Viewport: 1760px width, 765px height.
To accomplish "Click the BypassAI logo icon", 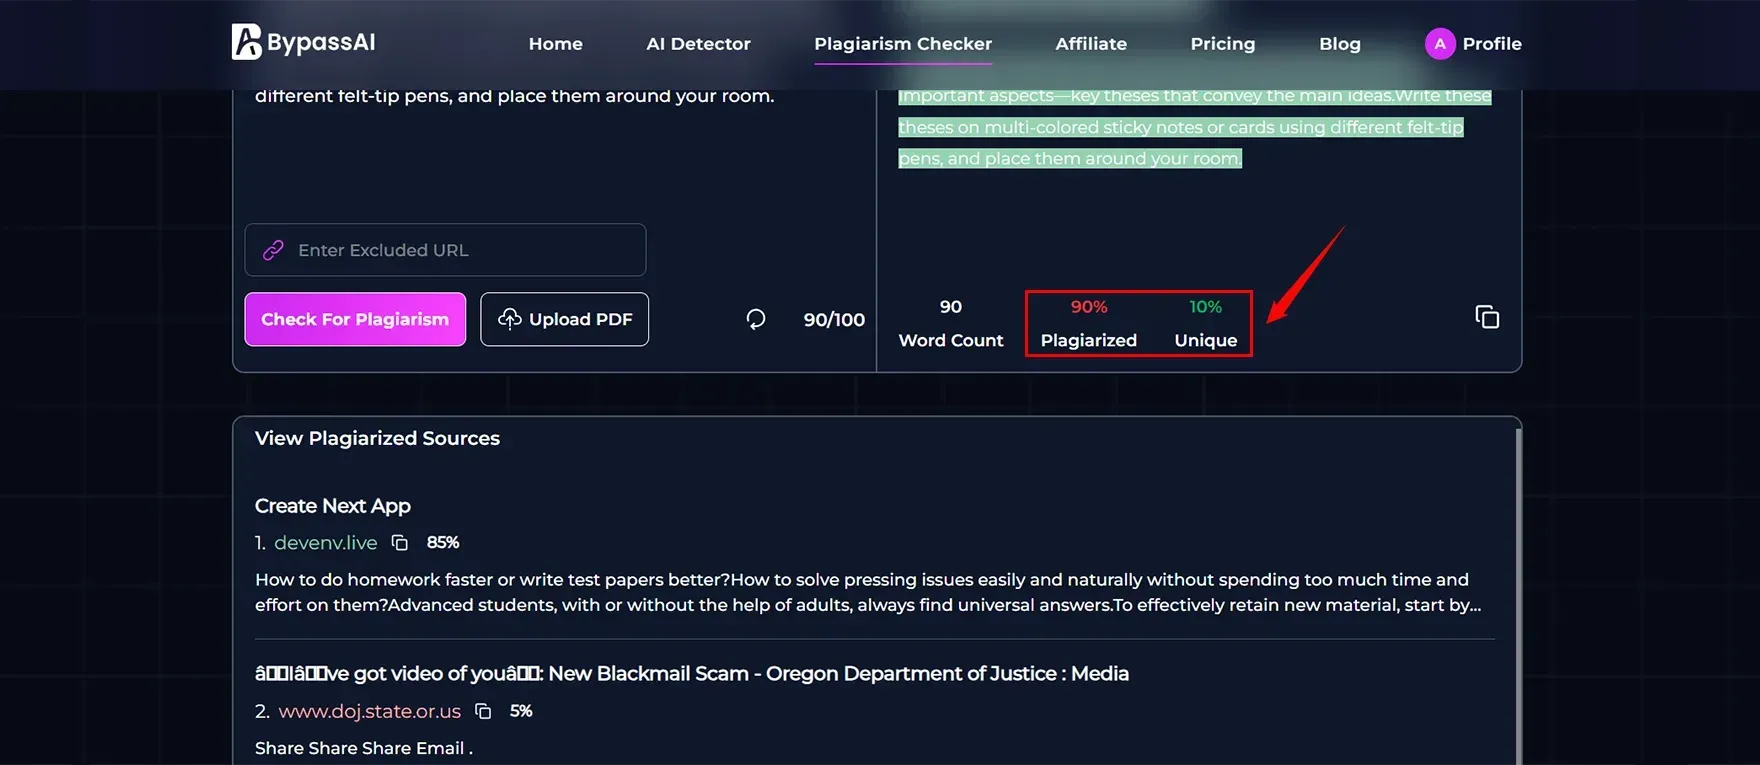I will [x=246, y=42].
